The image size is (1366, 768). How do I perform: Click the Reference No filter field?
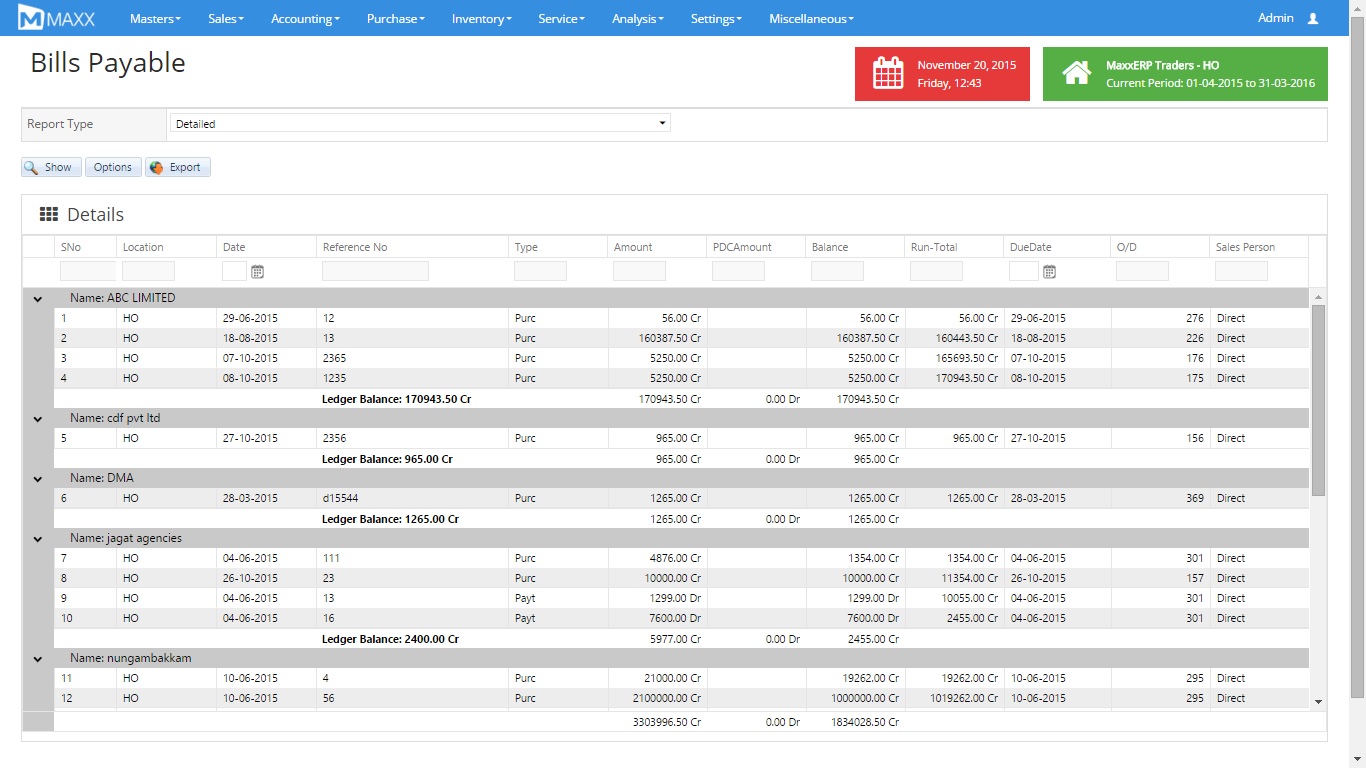coord(375,271)
